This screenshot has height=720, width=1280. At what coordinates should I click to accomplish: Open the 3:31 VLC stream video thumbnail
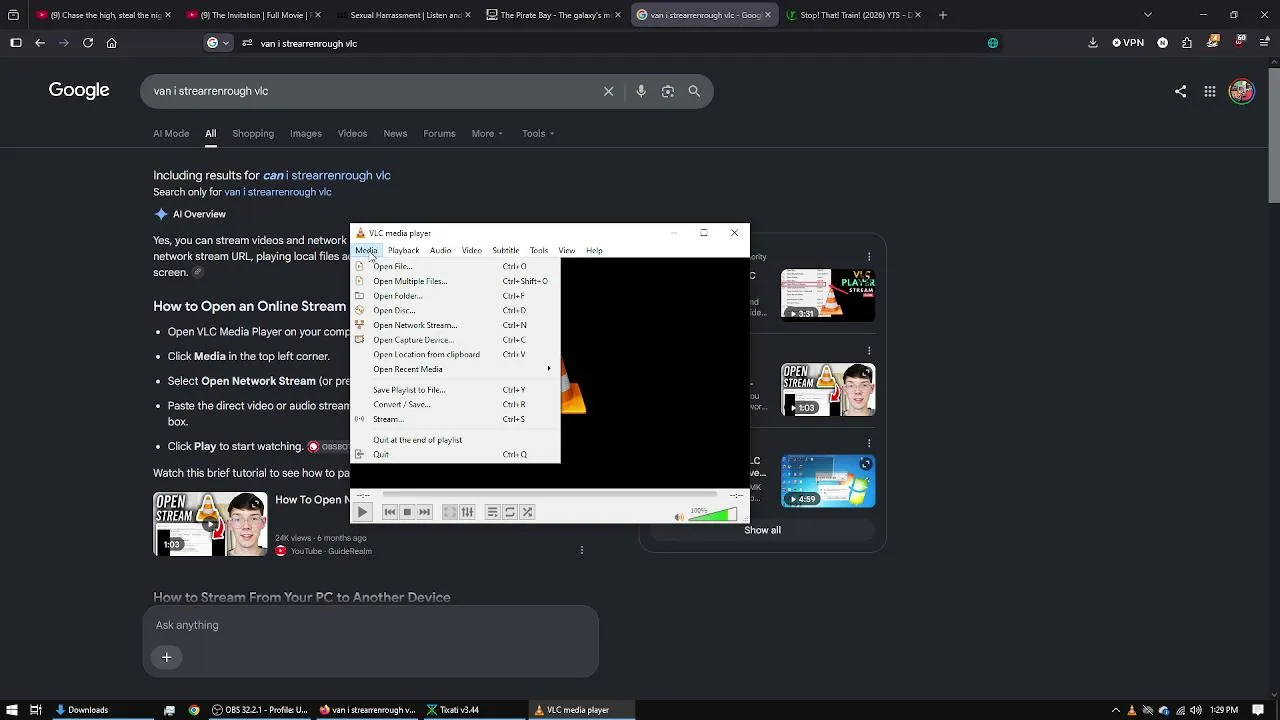click(x=828, y=294)
